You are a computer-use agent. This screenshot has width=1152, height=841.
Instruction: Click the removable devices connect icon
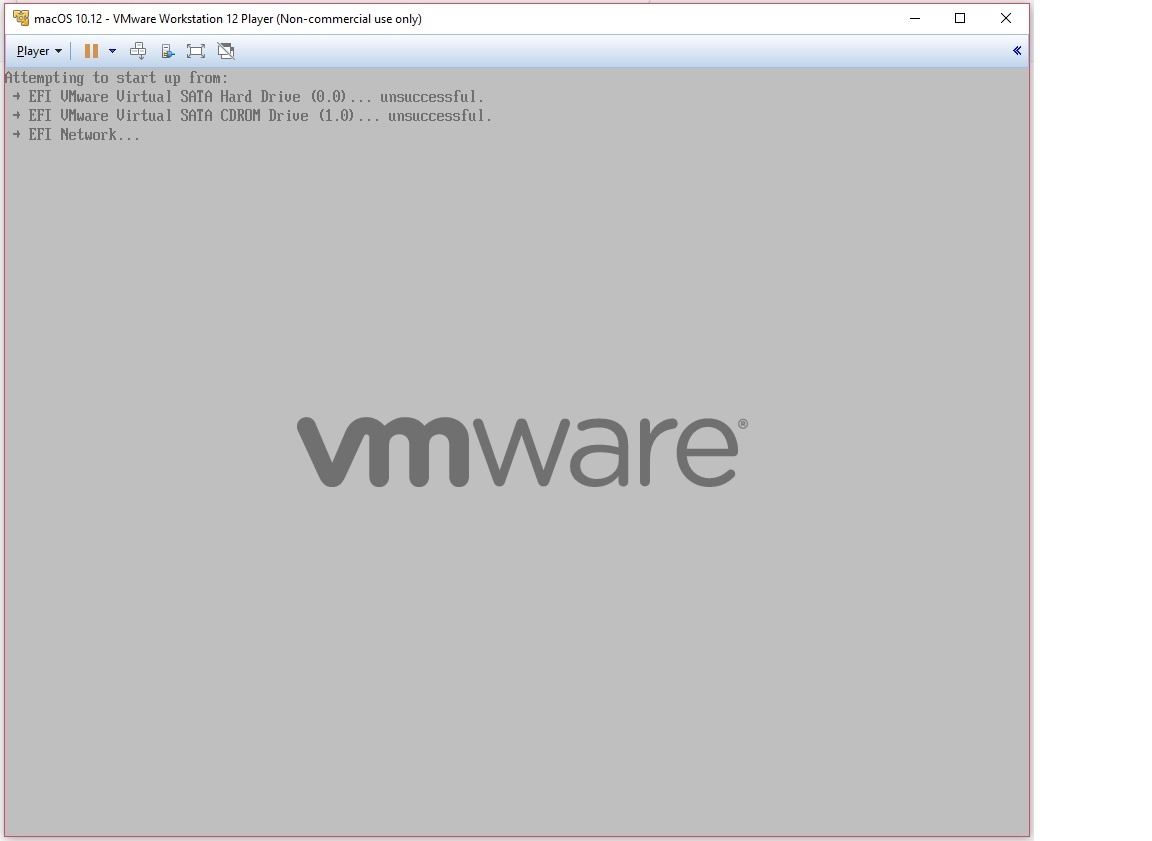[168, 51]
